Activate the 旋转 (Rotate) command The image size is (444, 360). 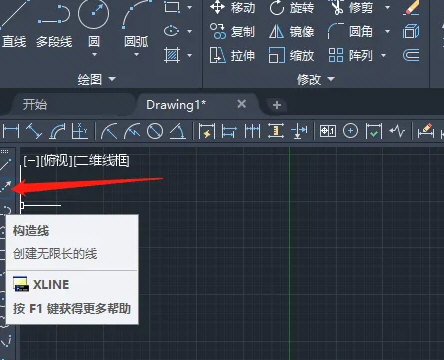point(292,7)
